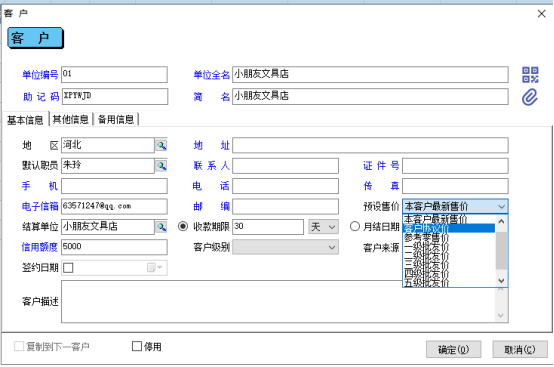Click the 收款期限 field showing 30
The image size is (554, 367).
268,227
